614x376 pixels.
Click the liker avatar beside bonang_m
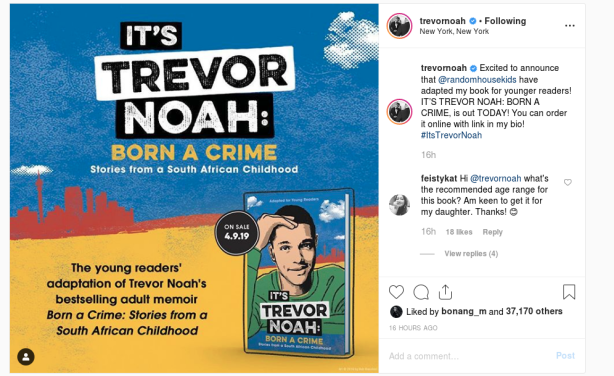(396, 312)
